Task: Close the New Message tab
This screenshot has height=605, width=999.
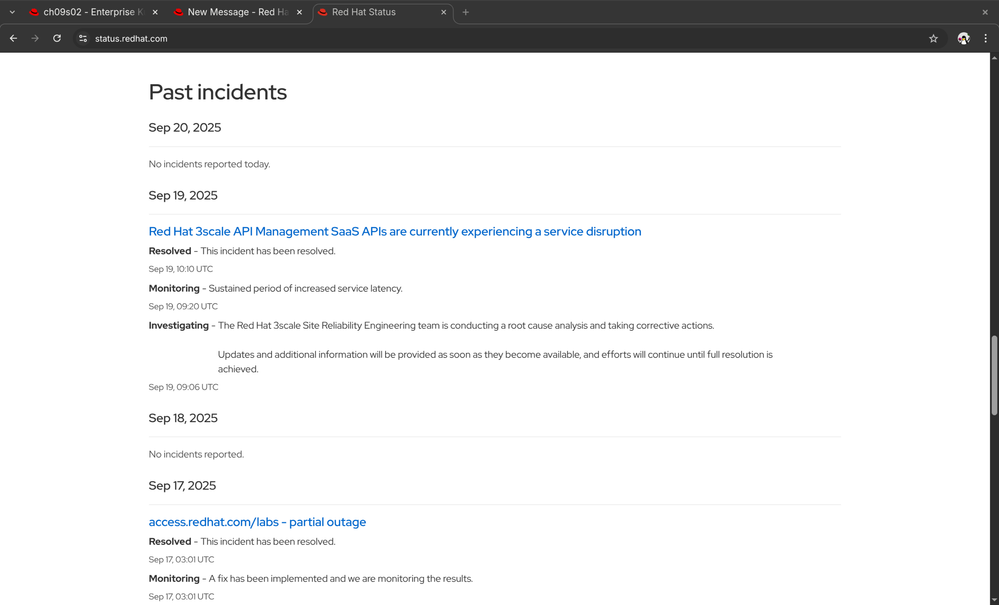Action: pyautogui.click(x=299, y=12)
